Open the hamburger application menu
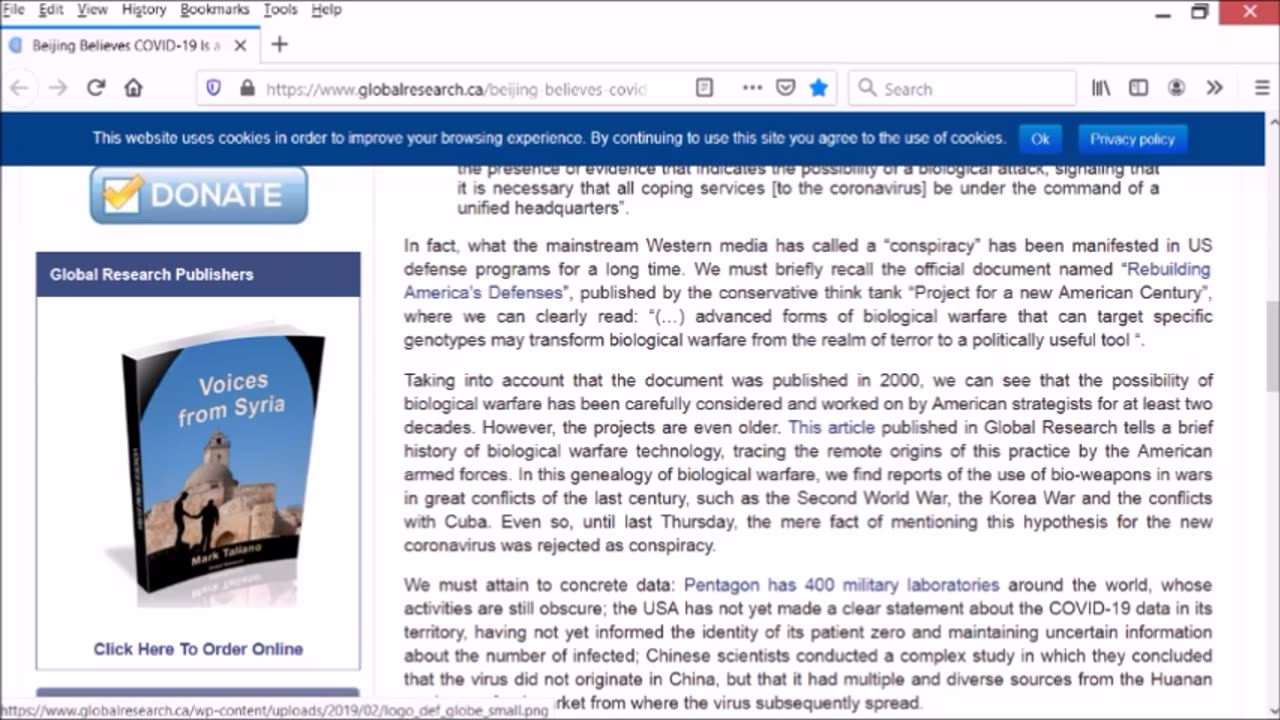The height and width of the screenshot is (720, 1280). pyautogui.click(x=1262, y=88)
